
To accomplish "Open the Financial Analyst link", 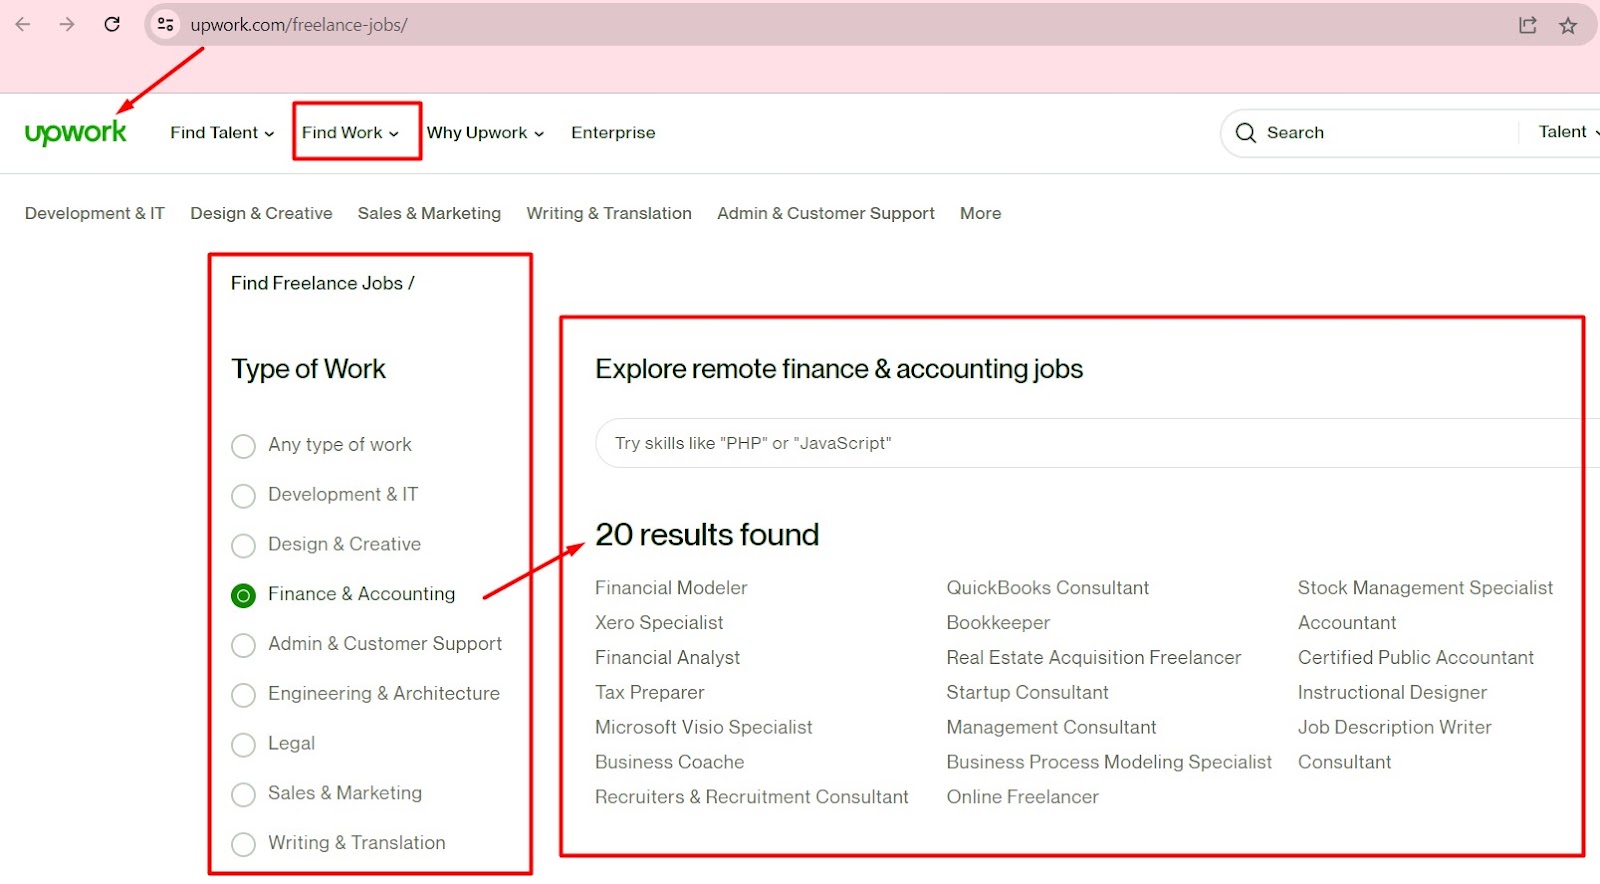I will [667, 658].
